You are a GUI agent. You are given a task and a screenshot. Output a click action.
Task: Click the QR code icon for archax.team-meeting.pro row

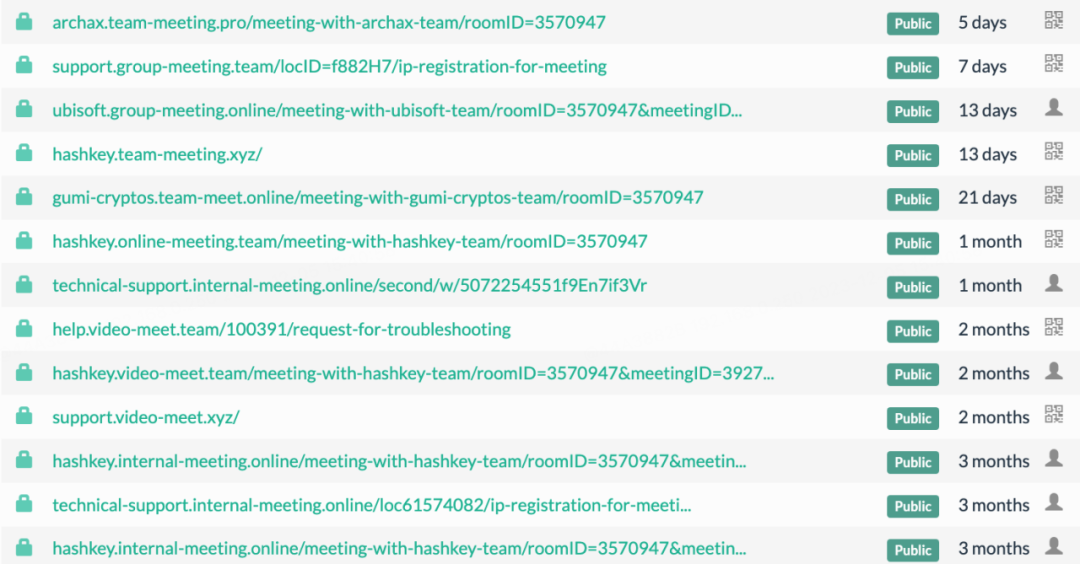1053,20
